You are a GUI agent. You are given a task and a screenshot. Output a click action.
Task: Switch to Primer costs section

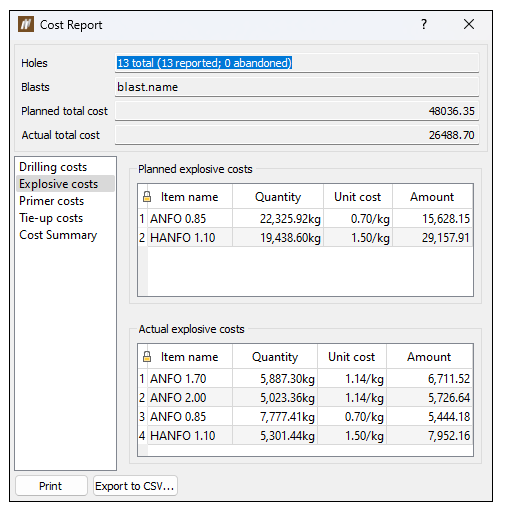[x=51, y=201]
